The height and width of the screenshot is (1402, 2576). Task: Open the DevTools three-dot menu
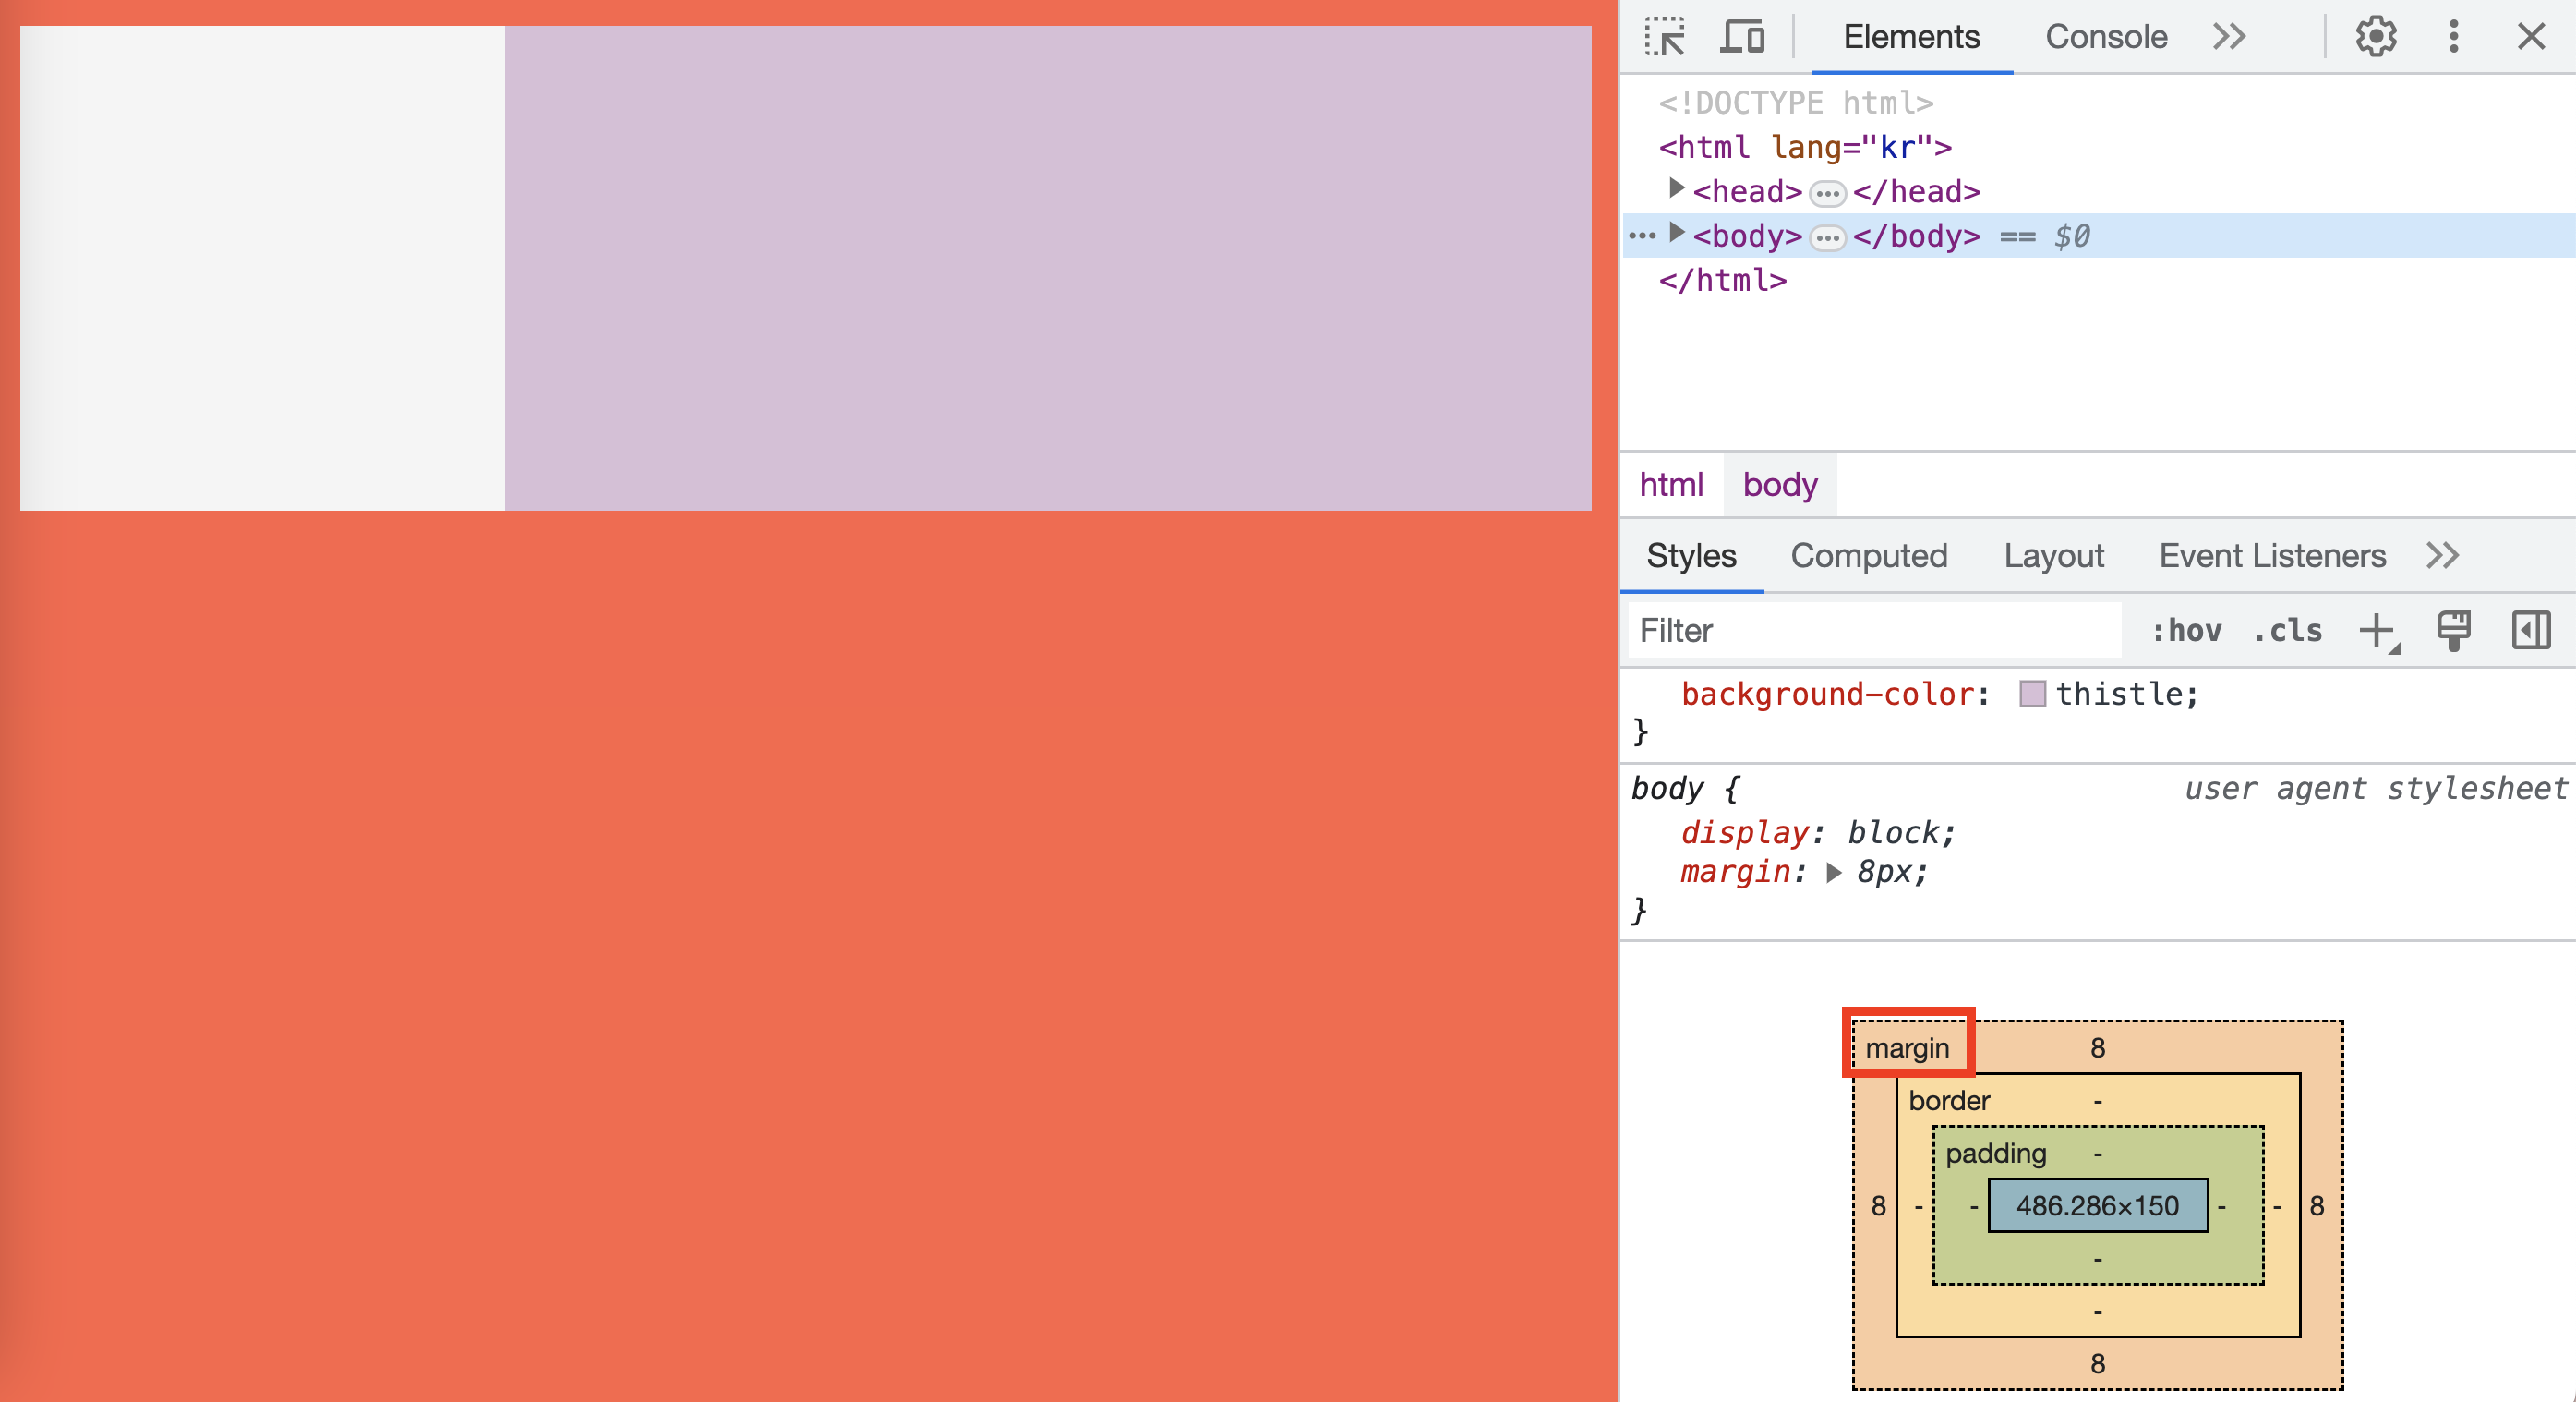click(2453, 37)
